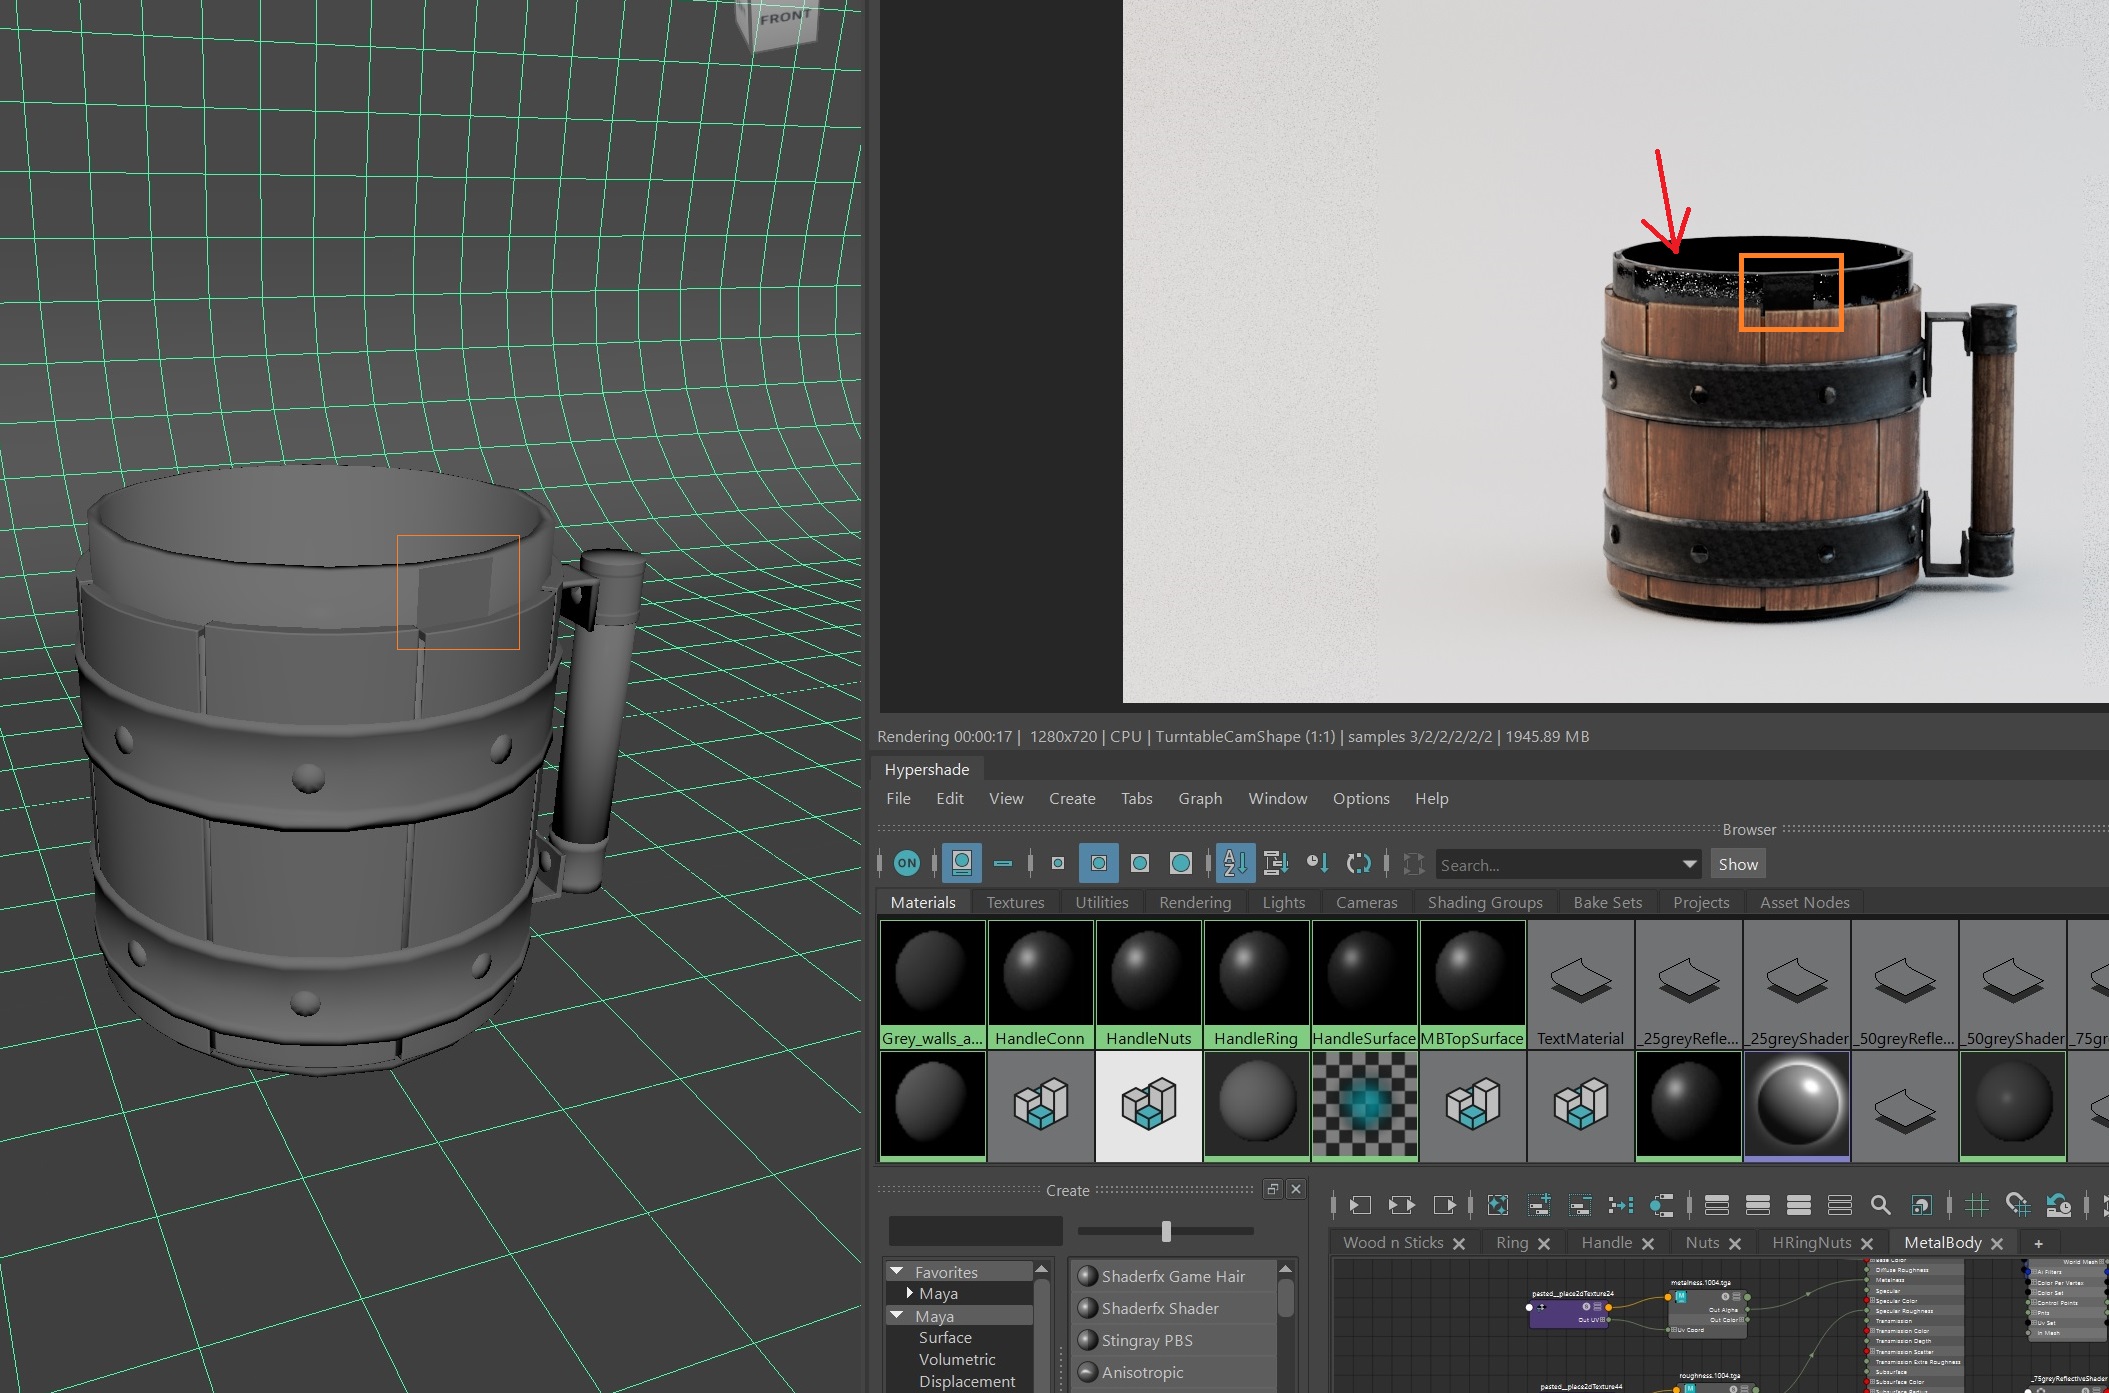Sort browser items by time
2109x1393 pixels.
click(x=1317, y=863)
